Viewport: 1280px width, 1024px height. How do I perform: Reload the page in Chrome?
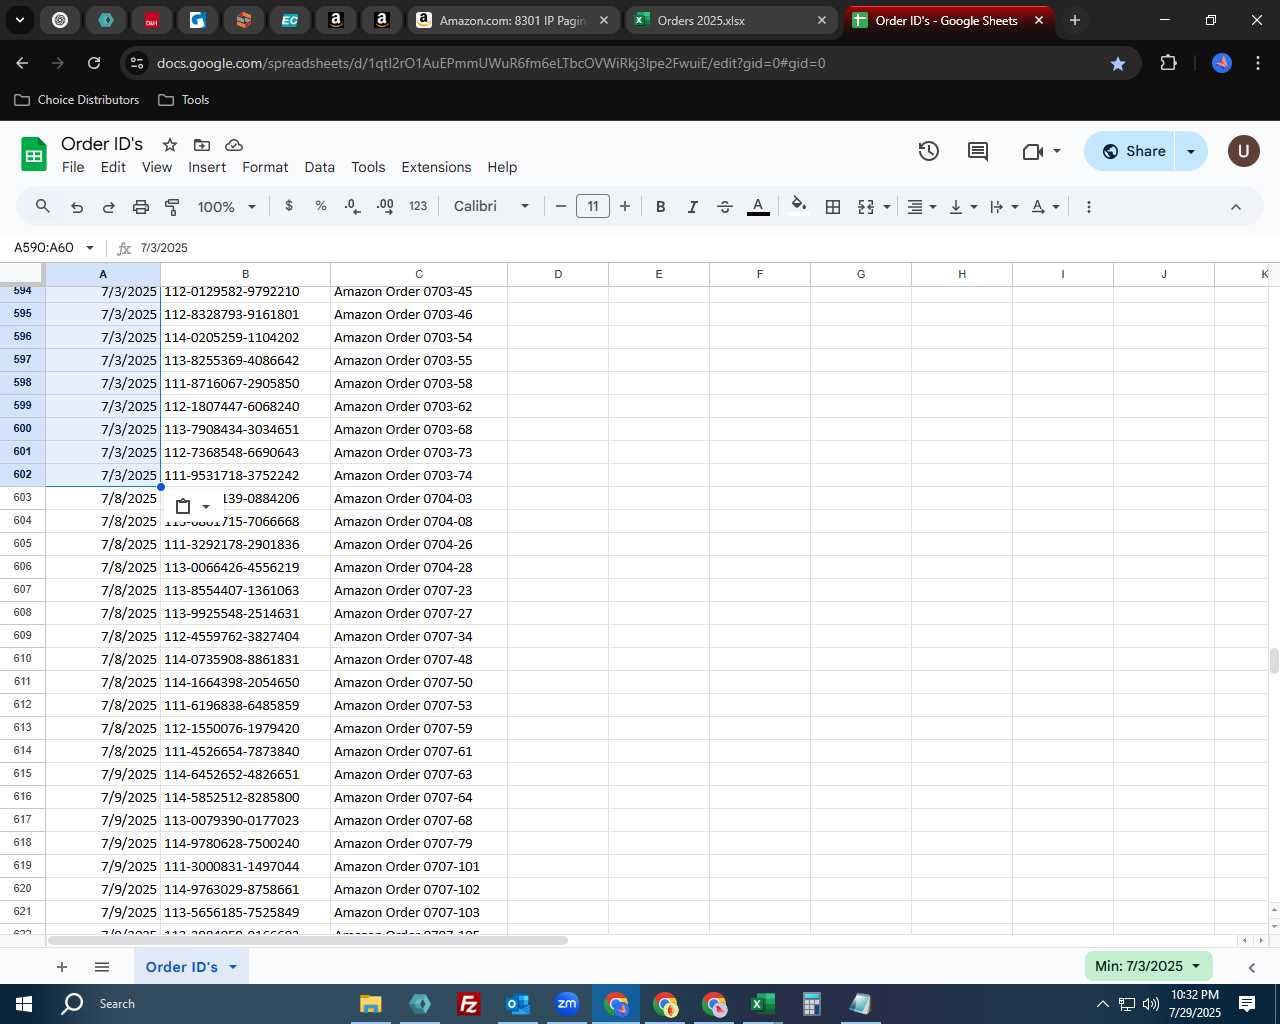click(x=94, y=63)
